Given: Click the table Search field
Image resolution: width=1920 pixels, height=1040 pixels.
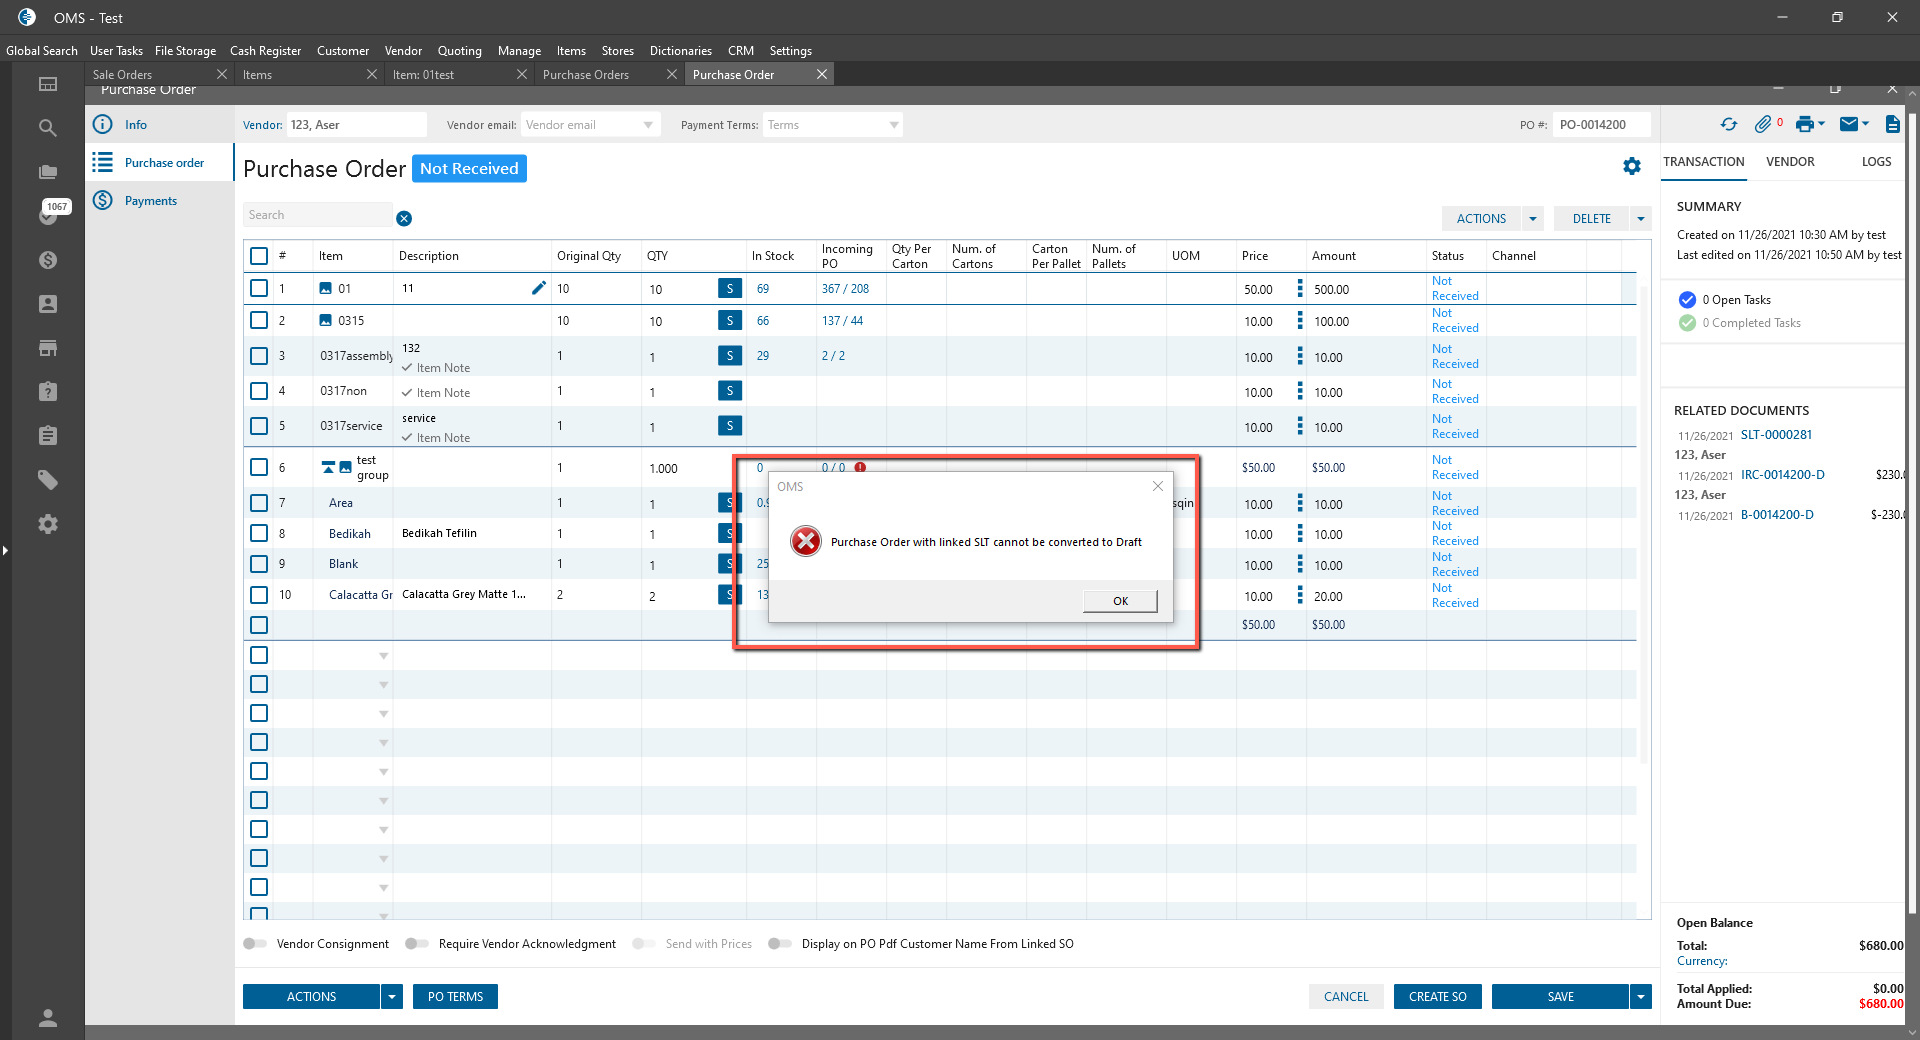Looking at the screenshot, I should tap(317, 215).
